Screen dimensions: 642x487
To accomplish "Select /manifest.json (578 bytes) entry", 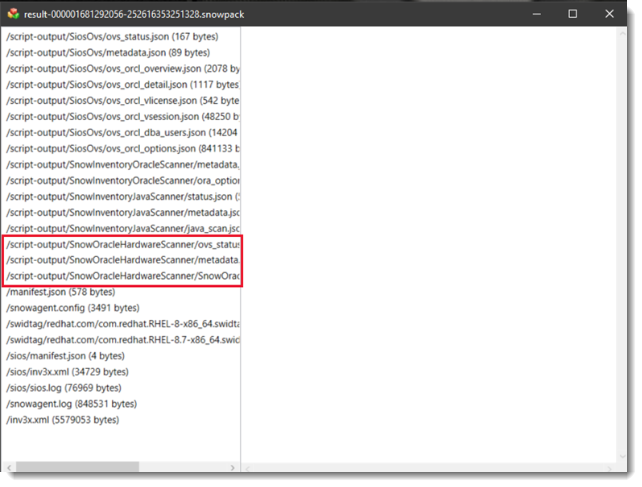I will [61, 292].
